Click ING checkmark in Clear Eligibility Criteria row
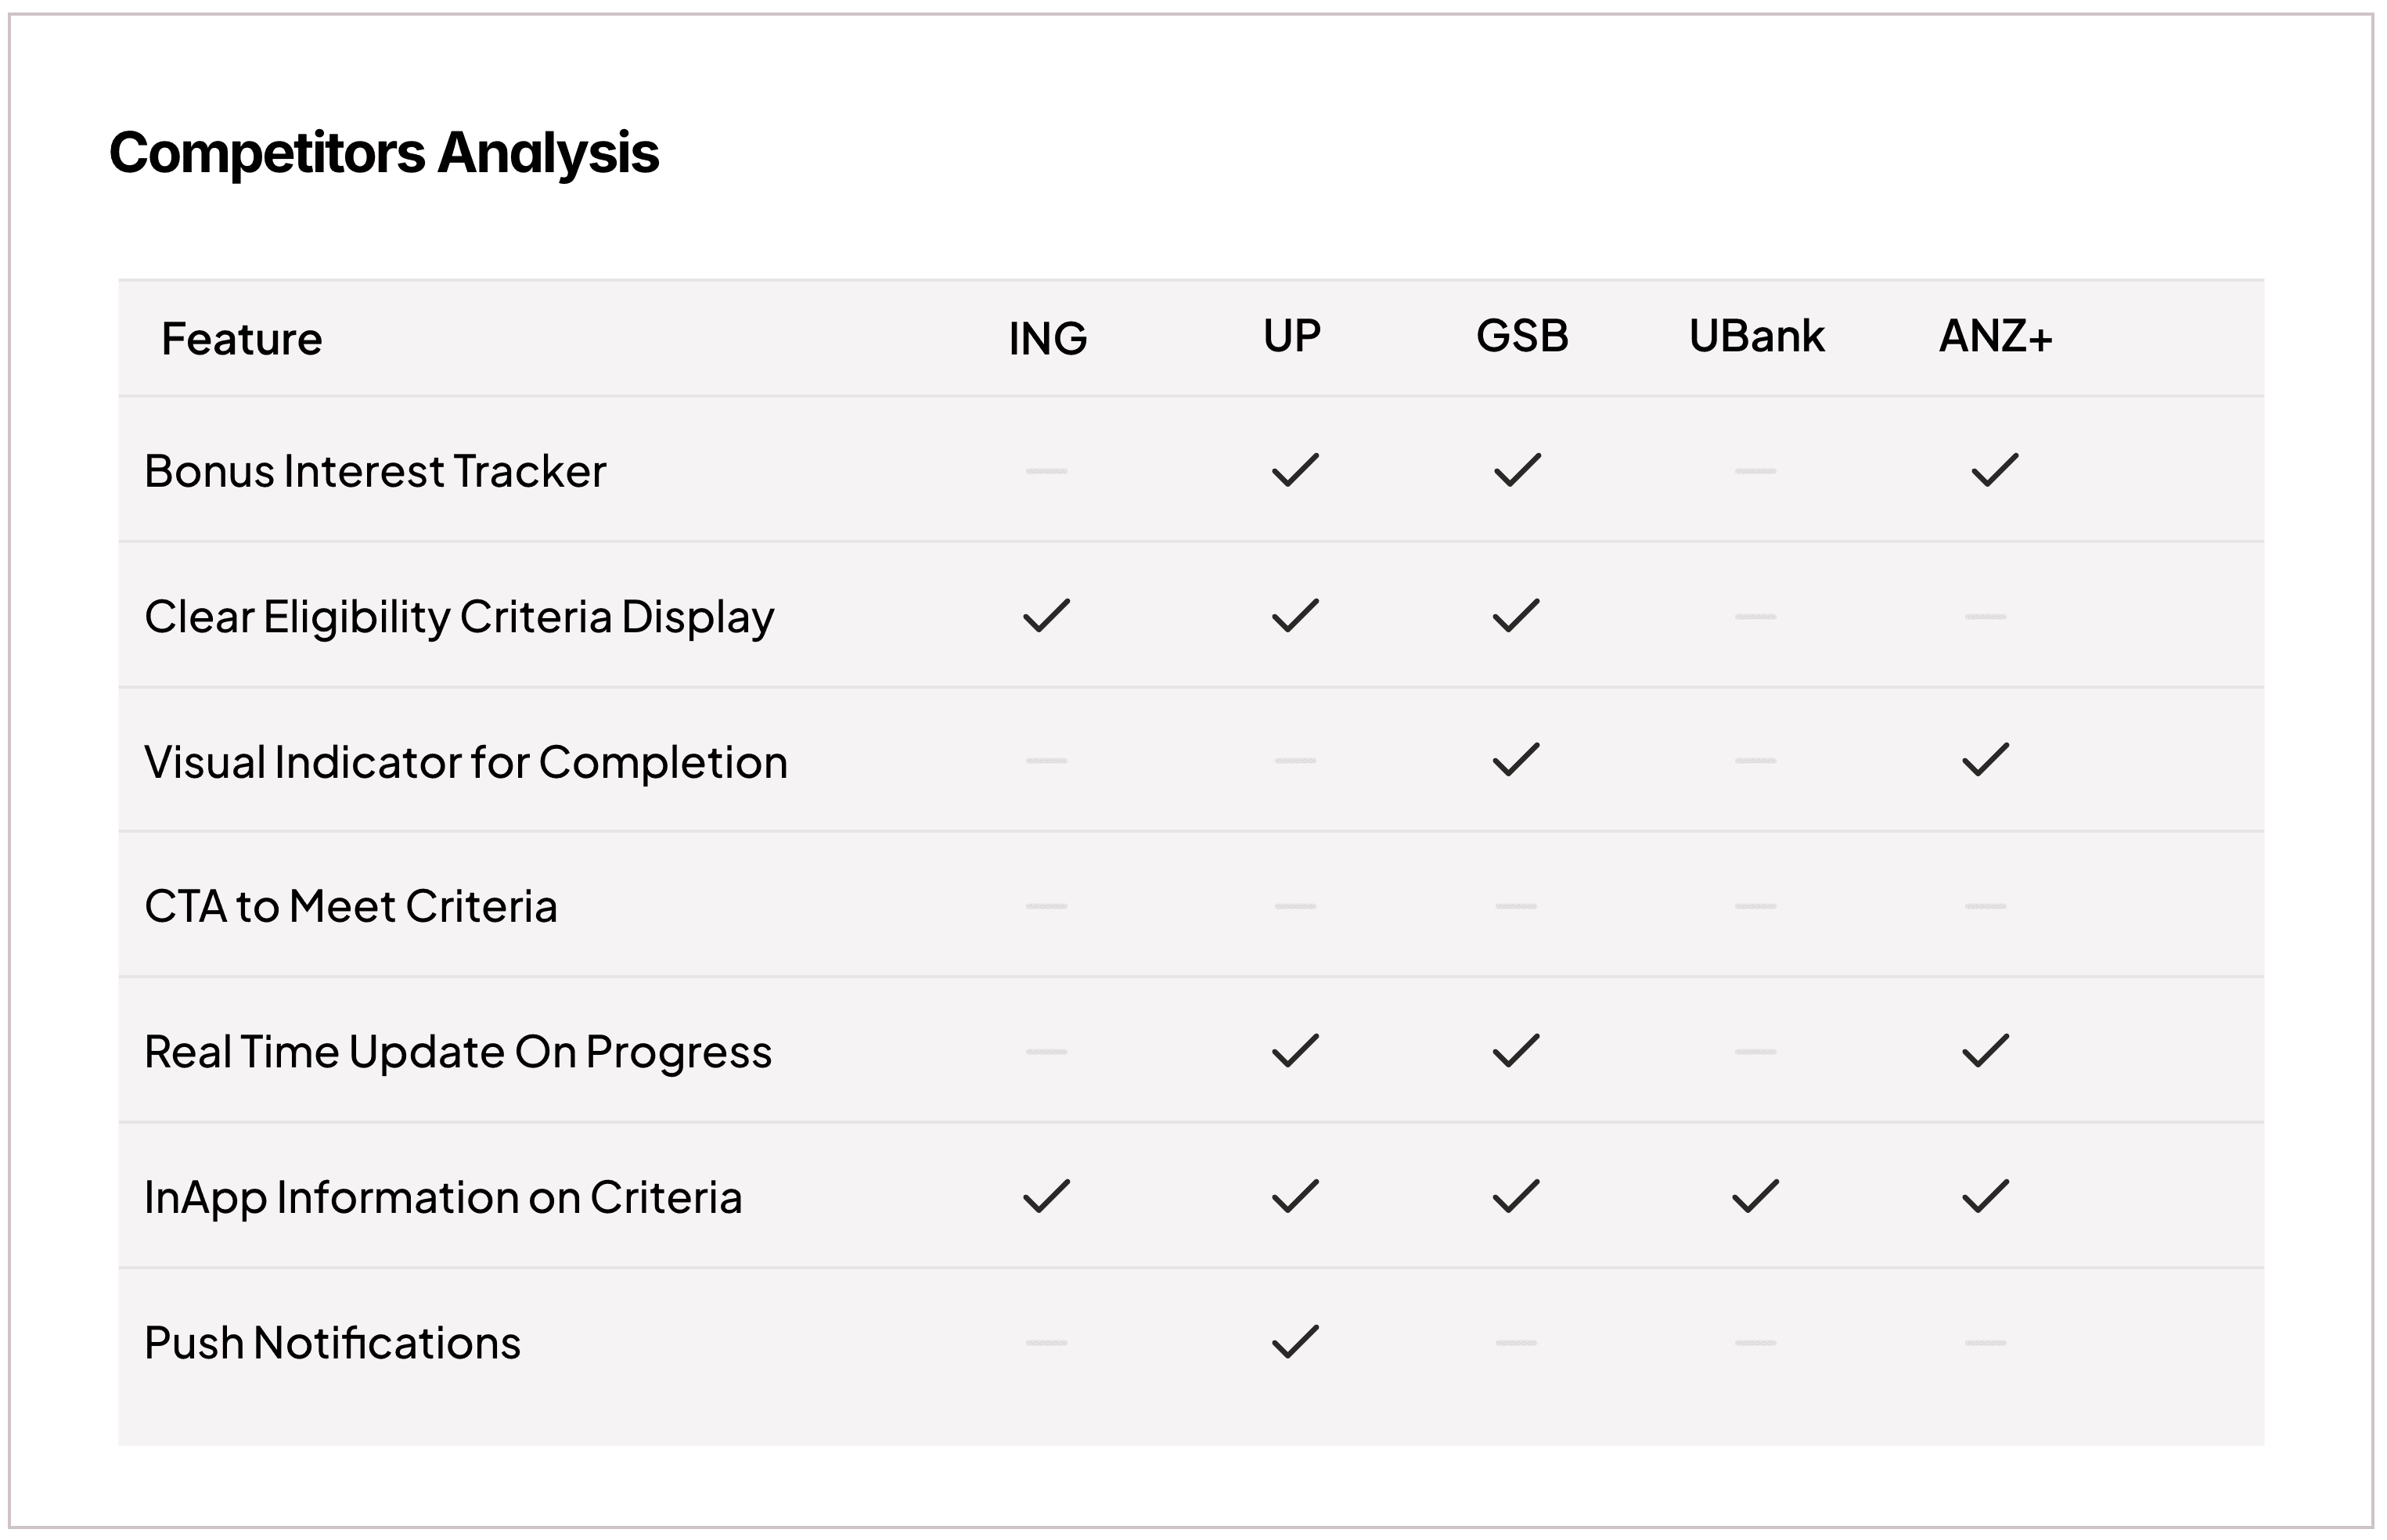Screen dimensions: 2387x1540 [1046, 615]
